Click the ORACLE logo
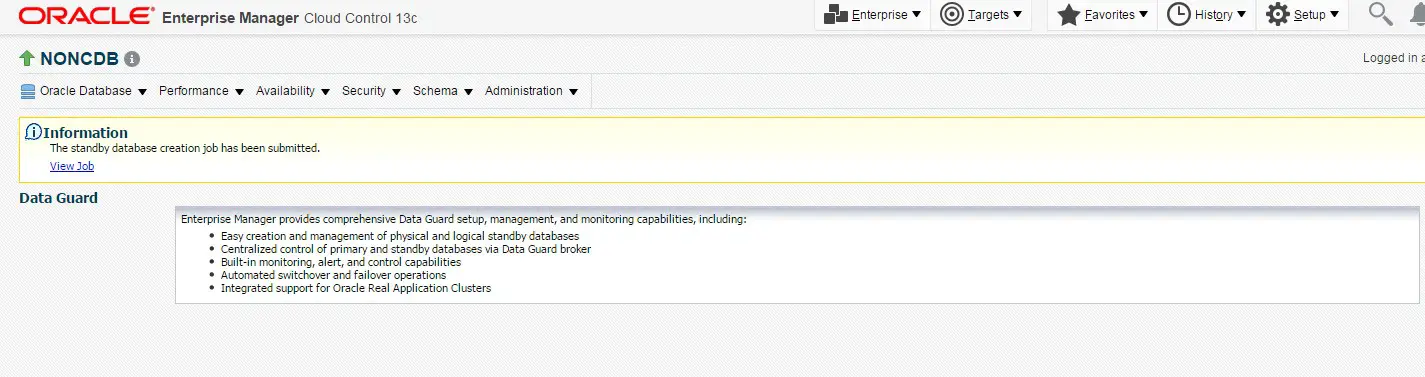This screenshot has width=1425, height=377. point(86,16)
